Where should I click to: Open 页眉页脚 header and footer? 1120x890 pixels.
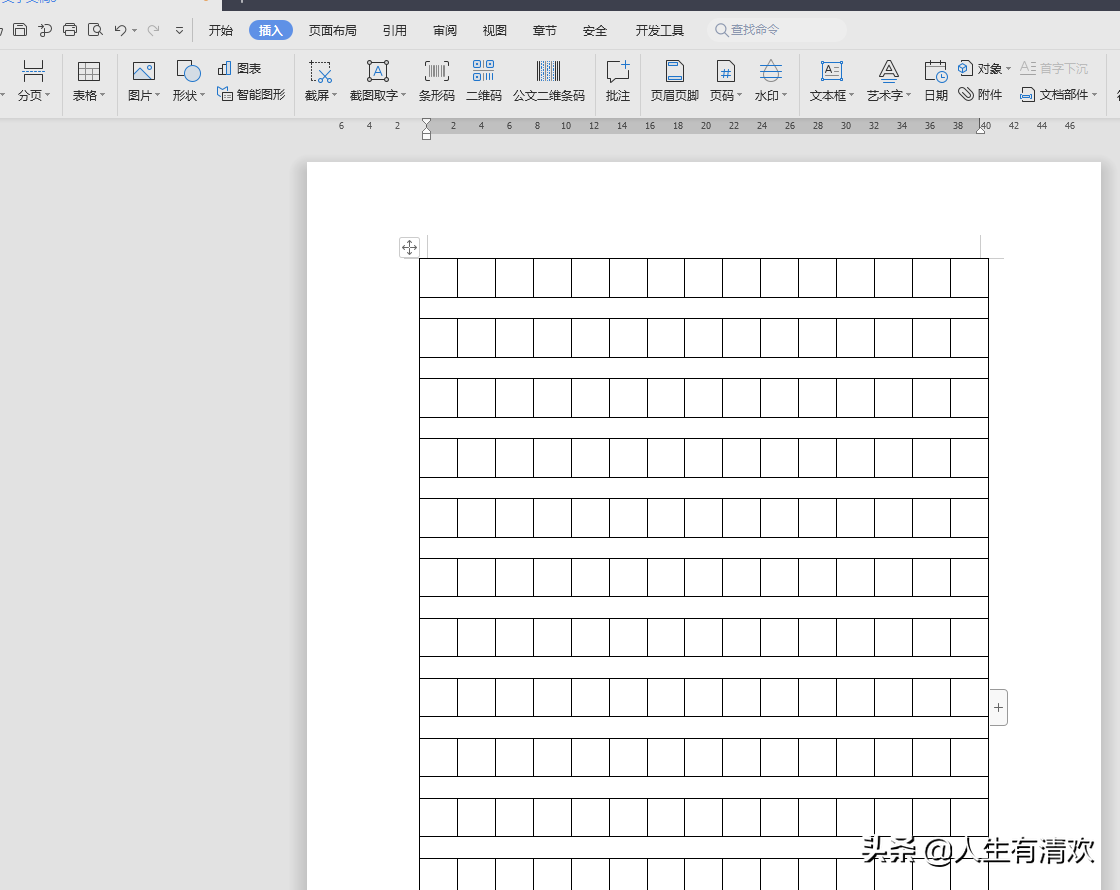674,80
